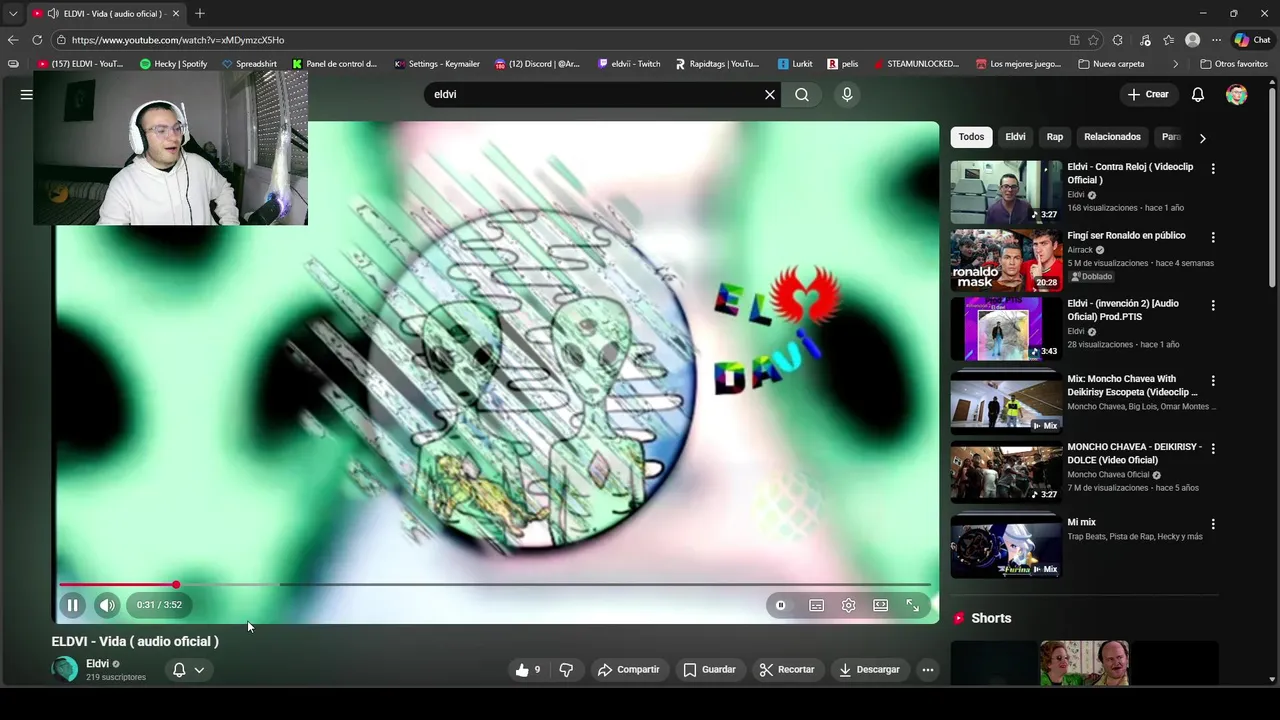Open MONCHO CHAVEA DOLCE video thumbnail

pyautogui.click(x=1006, y=472)
